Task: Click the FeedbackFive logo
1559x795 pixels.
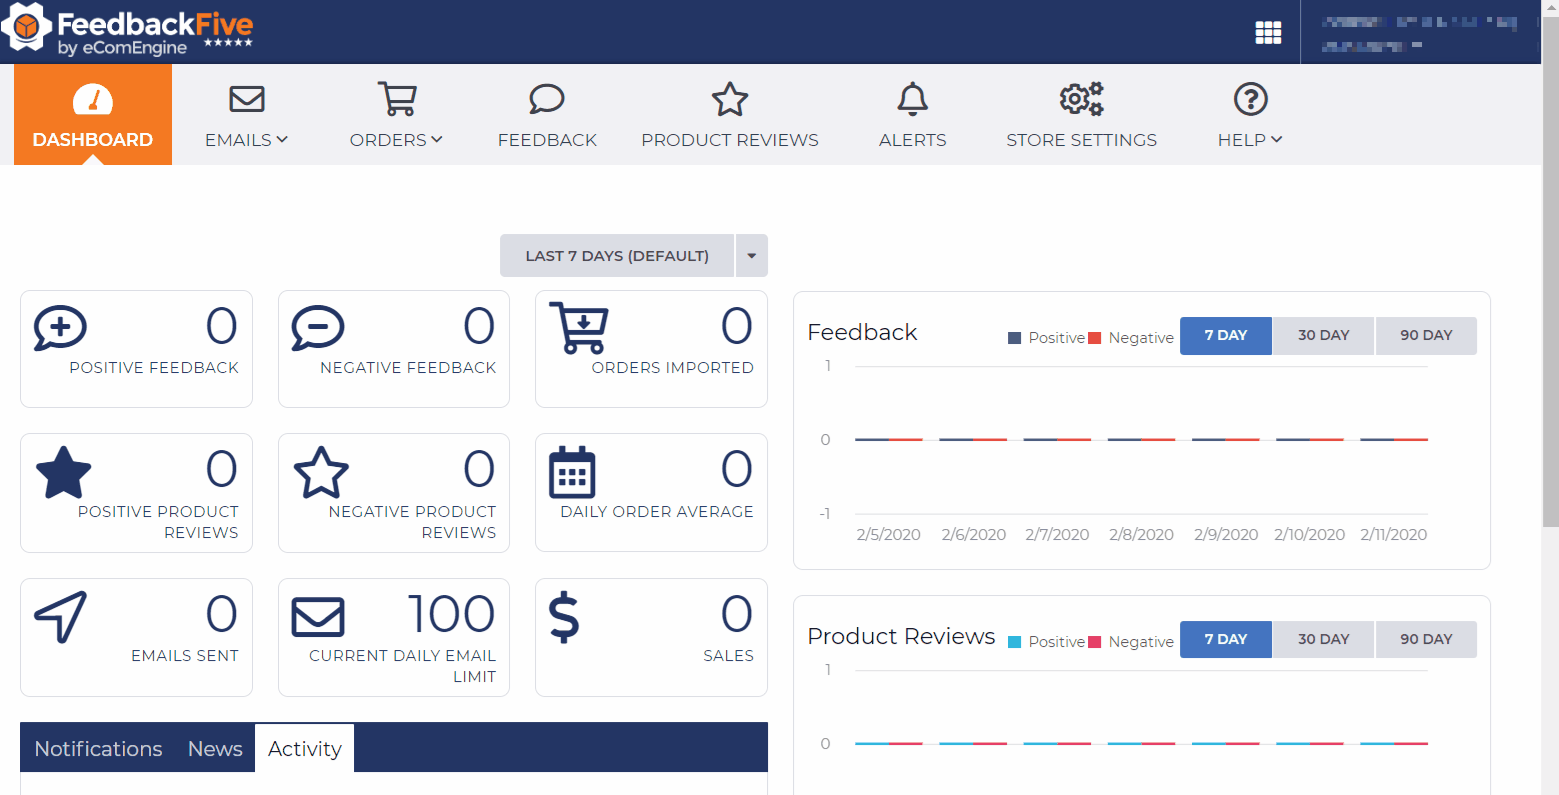Action: point(130,31)
